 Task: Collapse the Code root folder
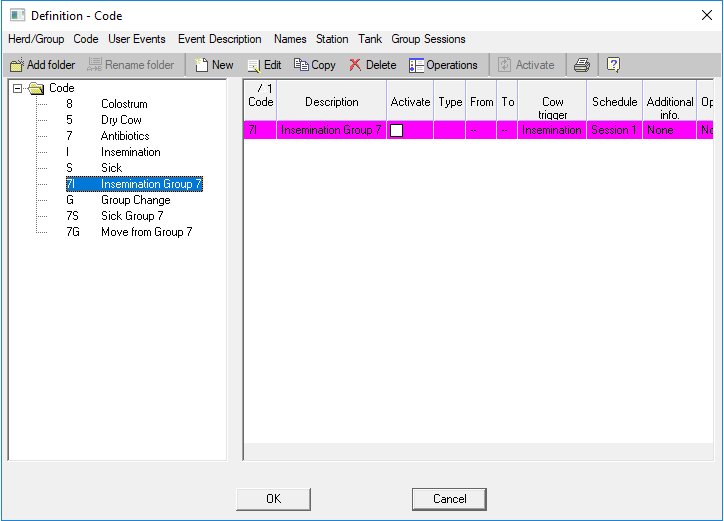[x=19, y=88]
